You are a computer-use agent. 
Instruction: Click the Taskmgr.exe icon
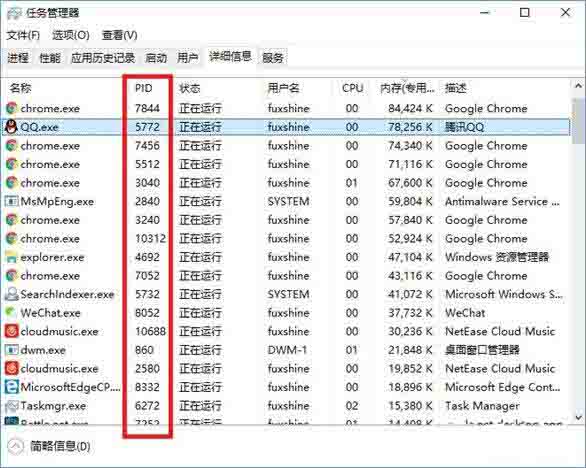click(11, 406)
